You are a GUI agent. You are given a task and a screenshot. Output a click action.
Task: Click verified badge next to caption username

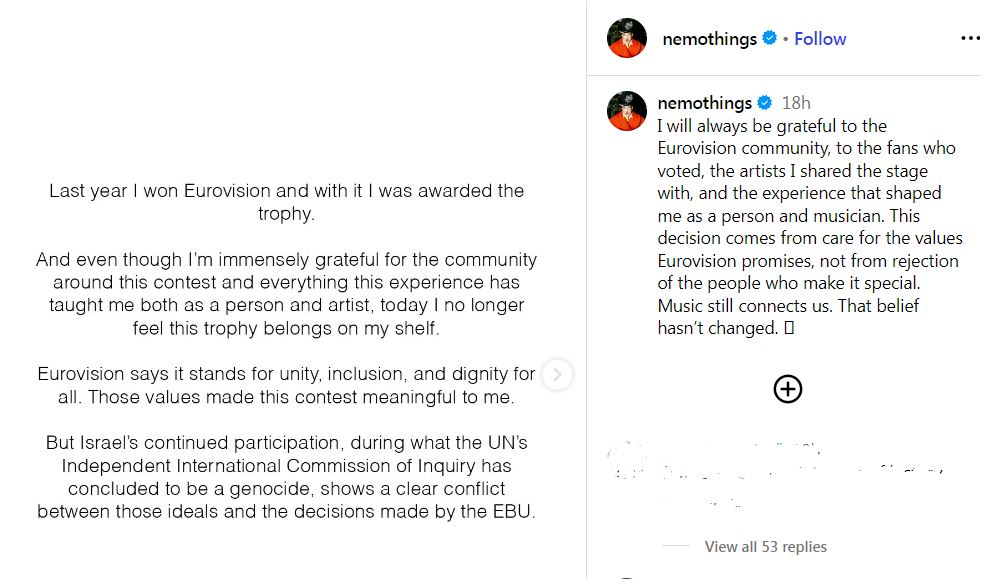point(764,103)
